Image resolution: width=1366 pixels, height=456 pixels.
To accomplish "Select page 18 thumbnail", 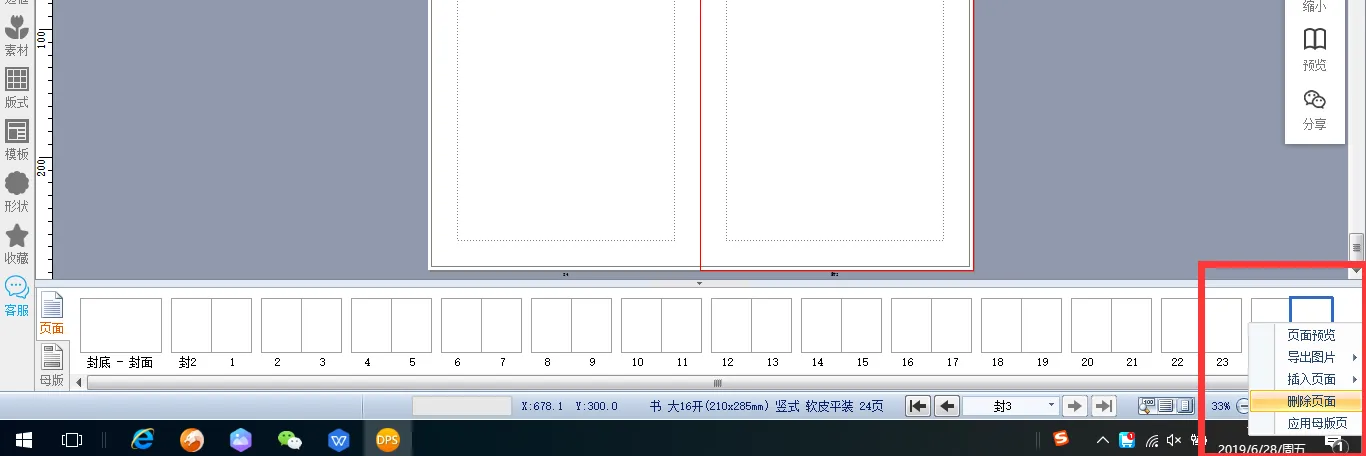I will tap(1001, 325).
